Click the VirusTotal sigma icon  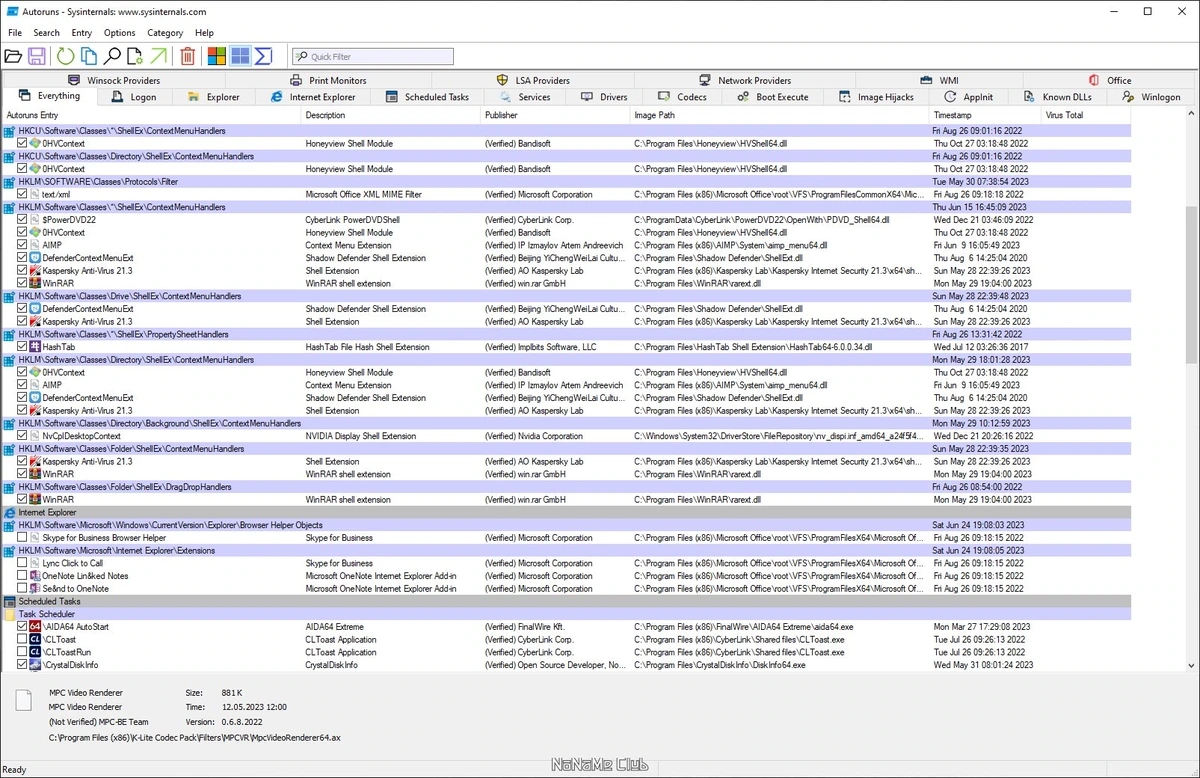click(x=264, y=56)
